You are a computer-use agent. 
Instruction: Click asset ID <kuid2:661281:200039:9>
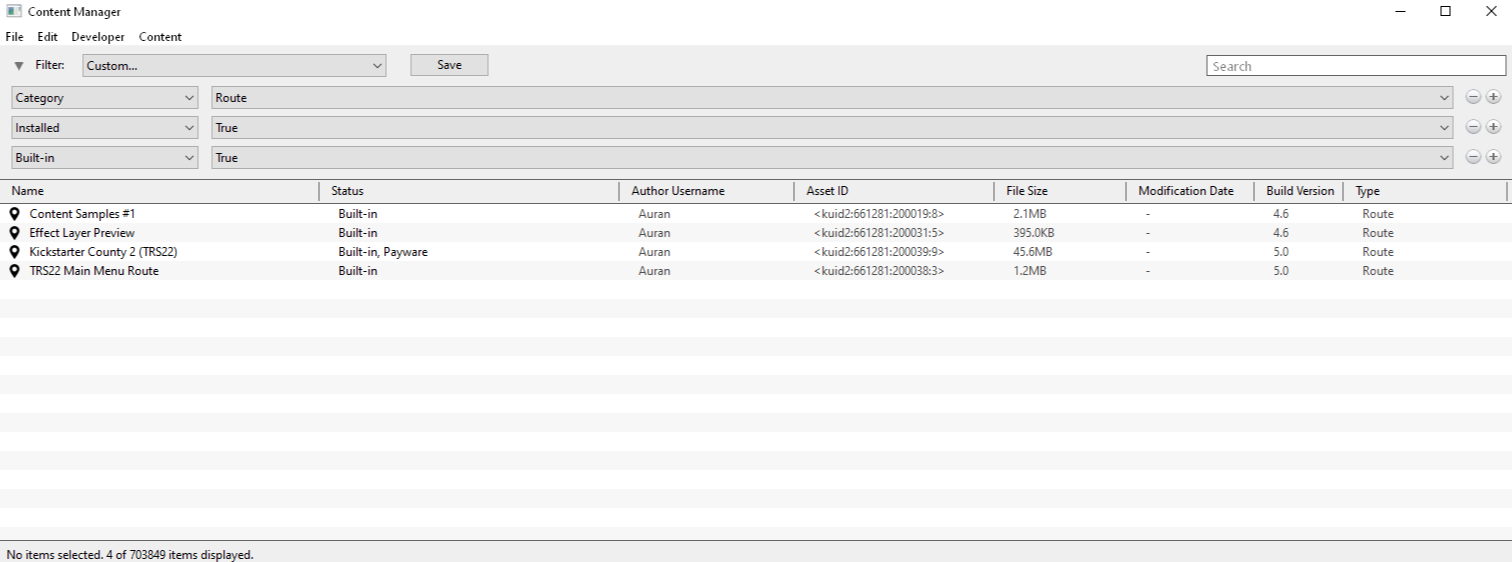[x=879, y=252]
